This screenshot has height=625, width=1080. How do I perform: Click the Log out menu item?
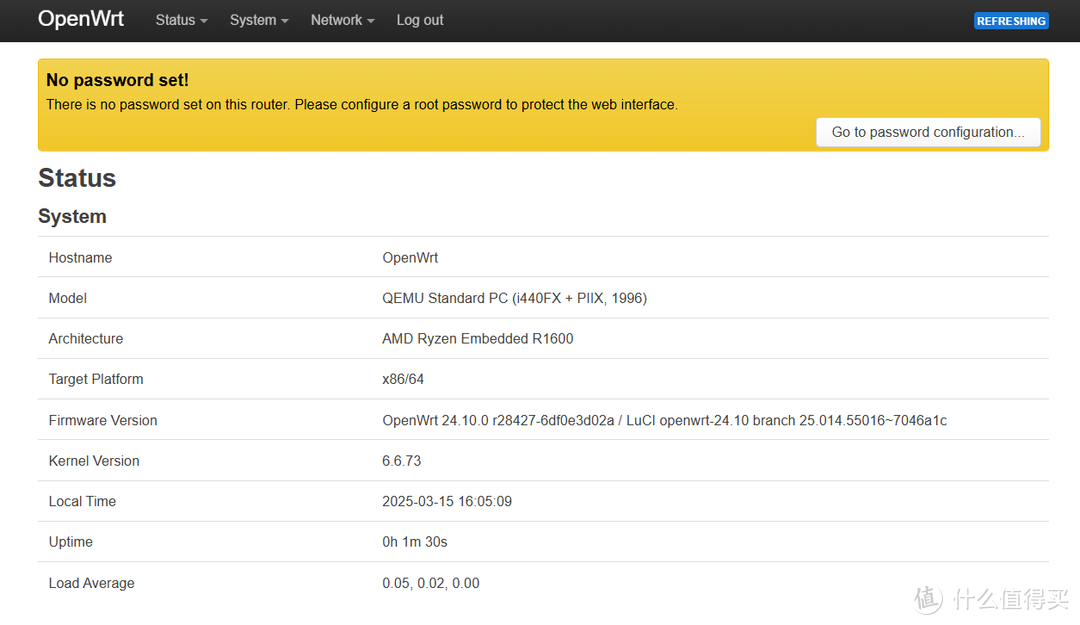[420, 20]
